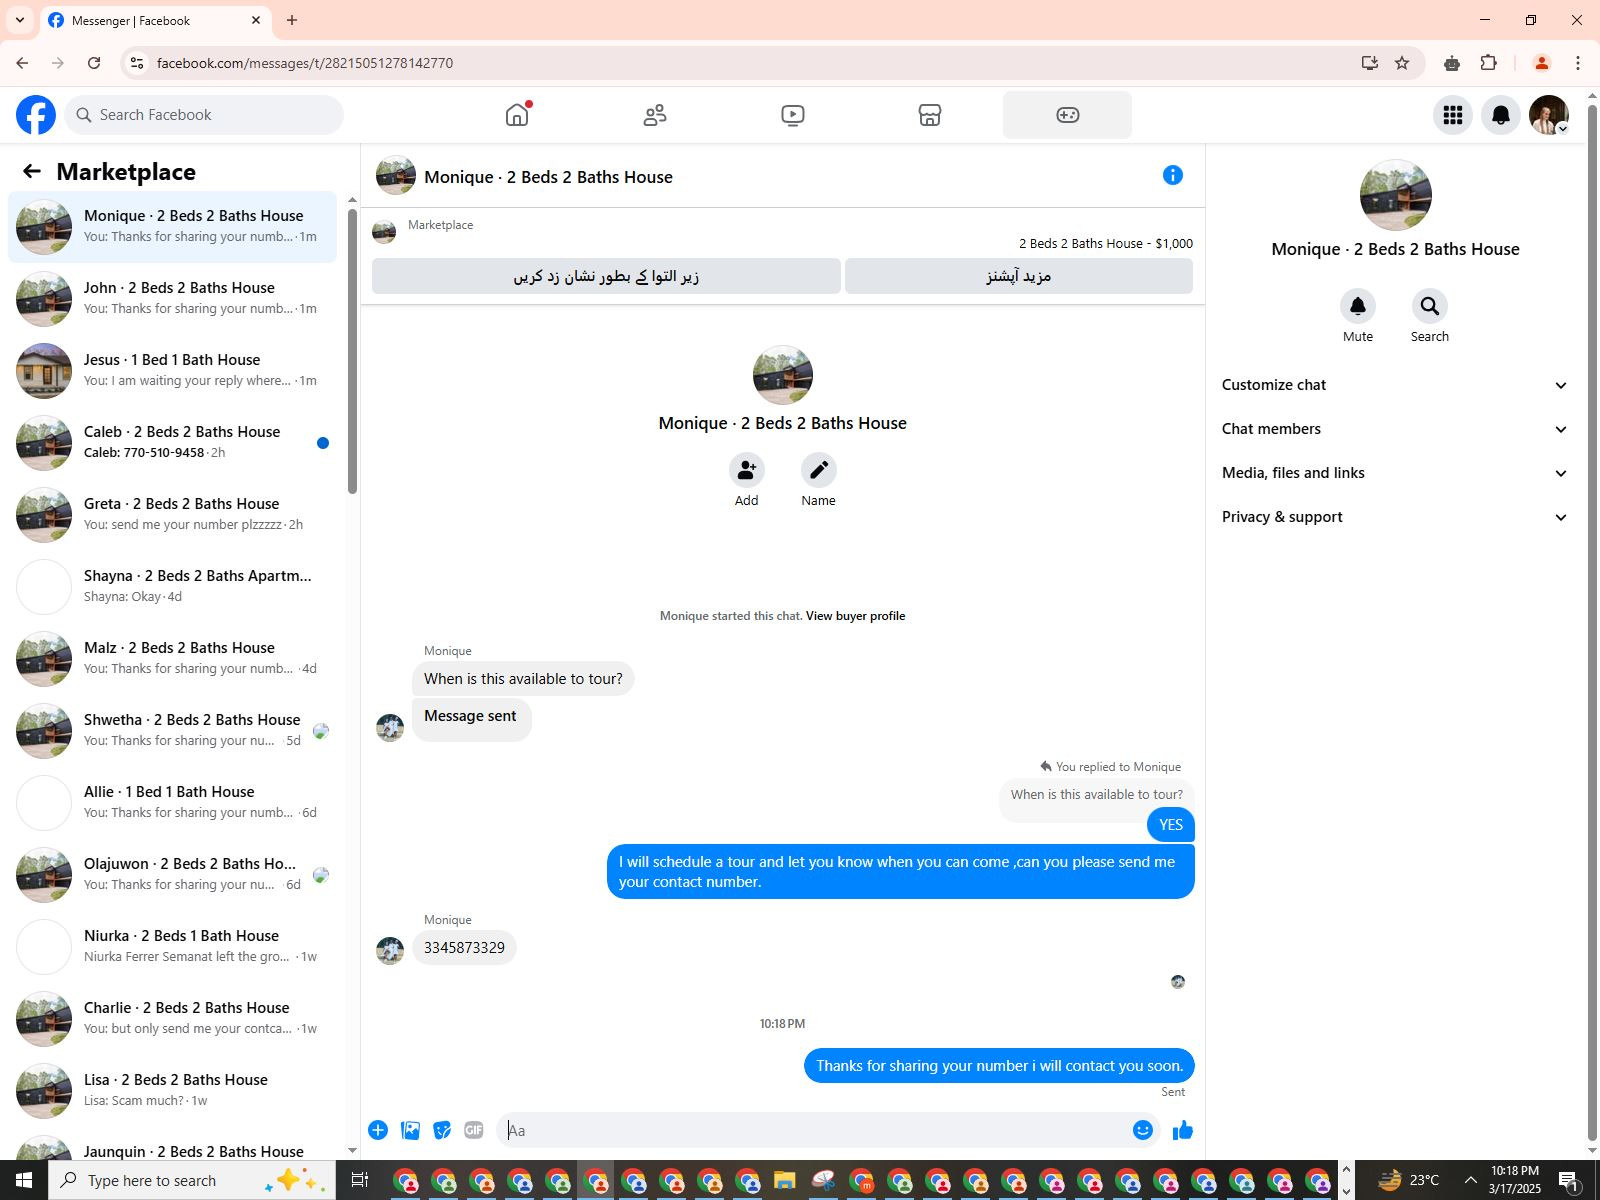View site information icon in address bar
1600x1200 pixels.
[x=137, y=63]
